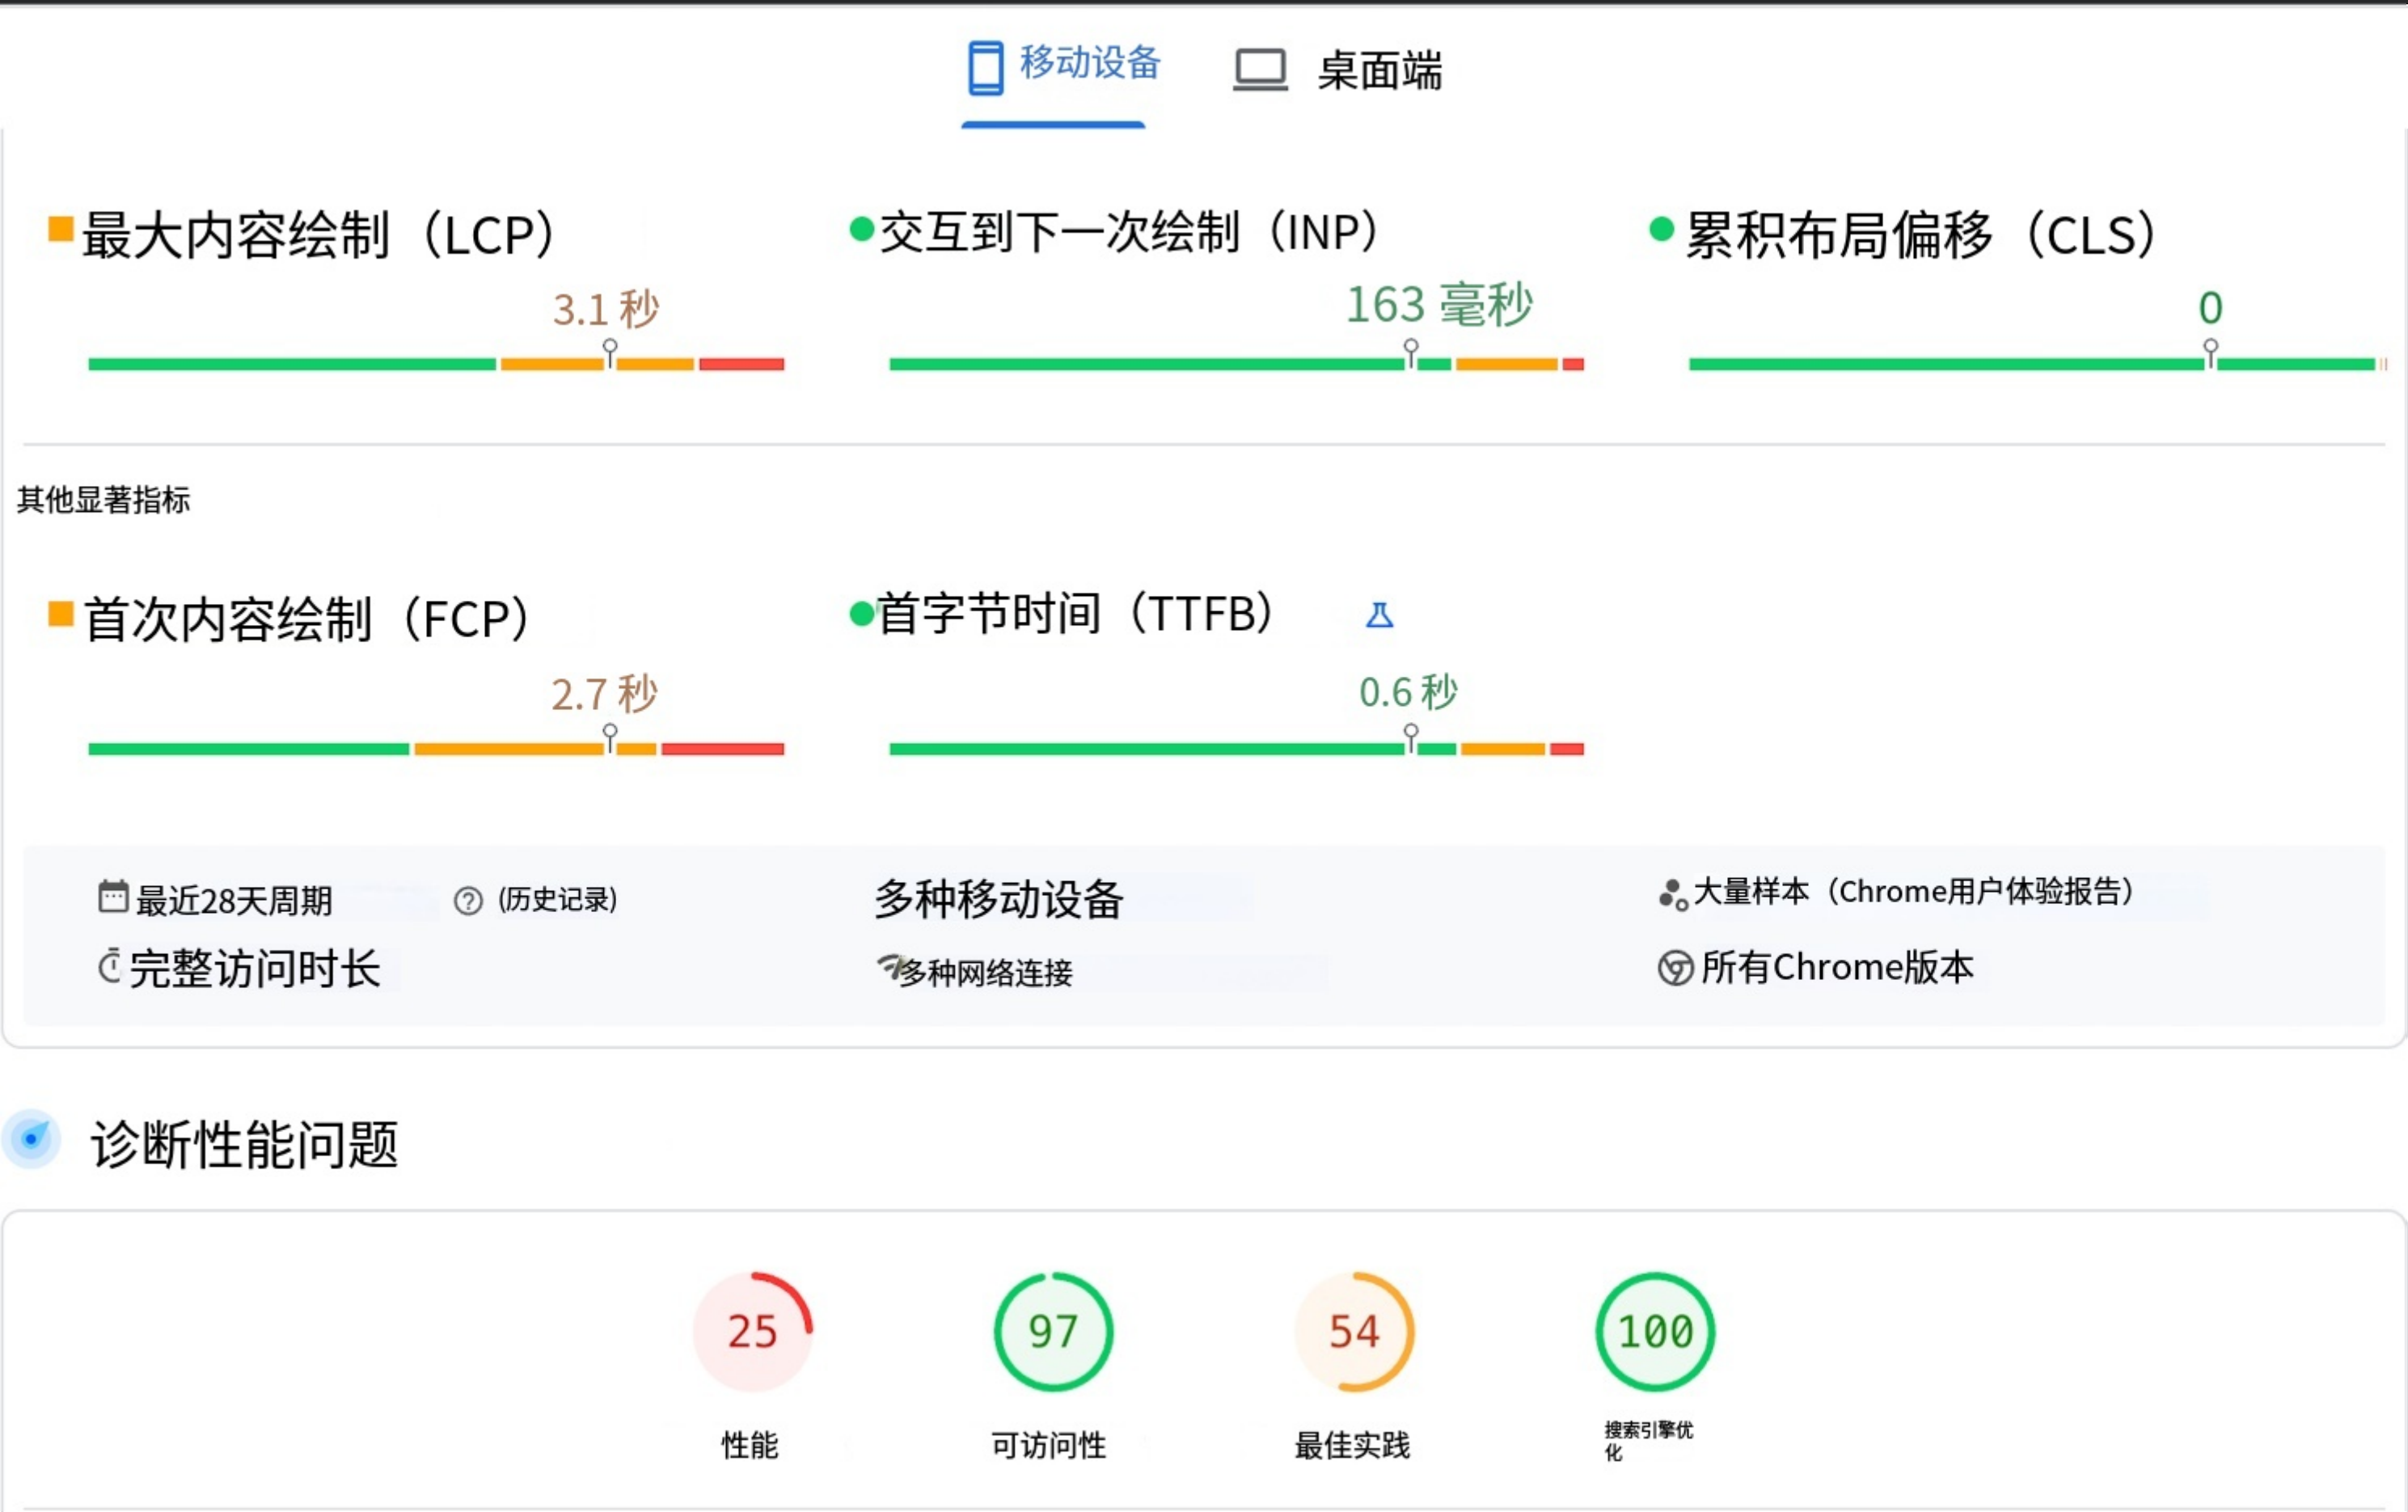Screen dimensions: 2408x1512
Task: Click the 最佳实践 label under gauge
Action: (1352, 1445)
